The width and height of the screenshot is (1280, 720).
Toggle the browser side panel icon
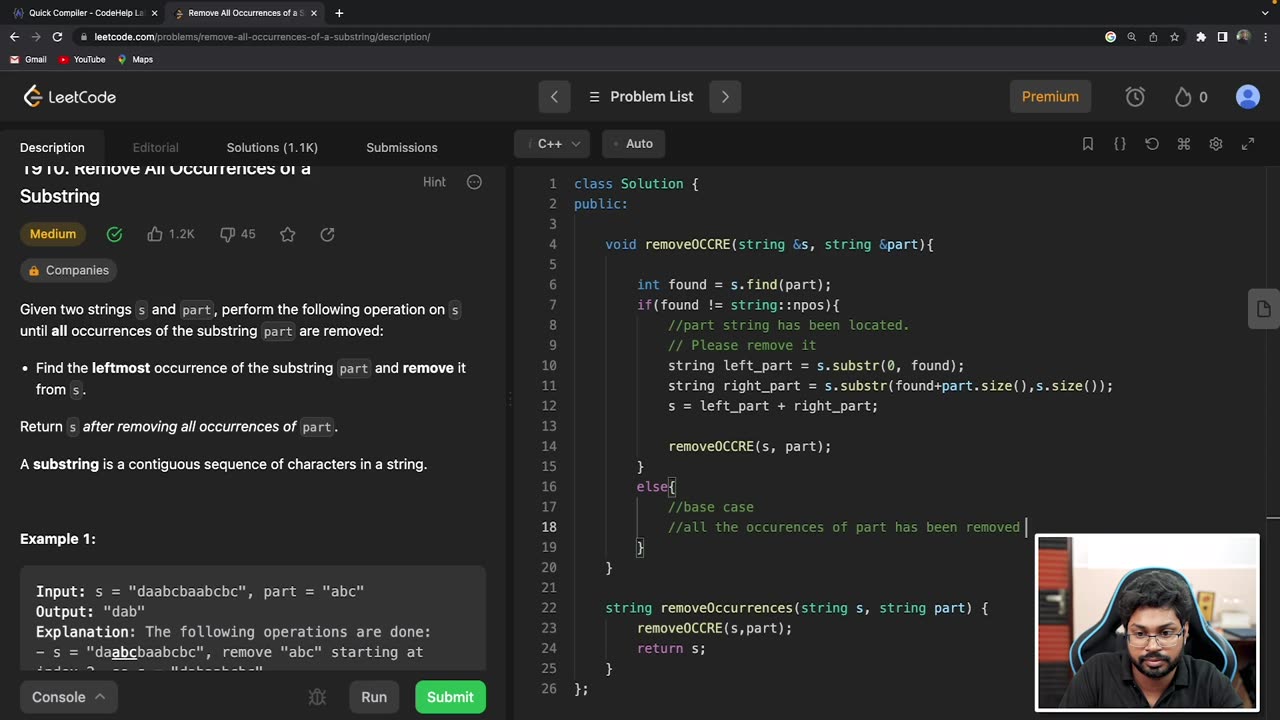[x=1222, y=37]
